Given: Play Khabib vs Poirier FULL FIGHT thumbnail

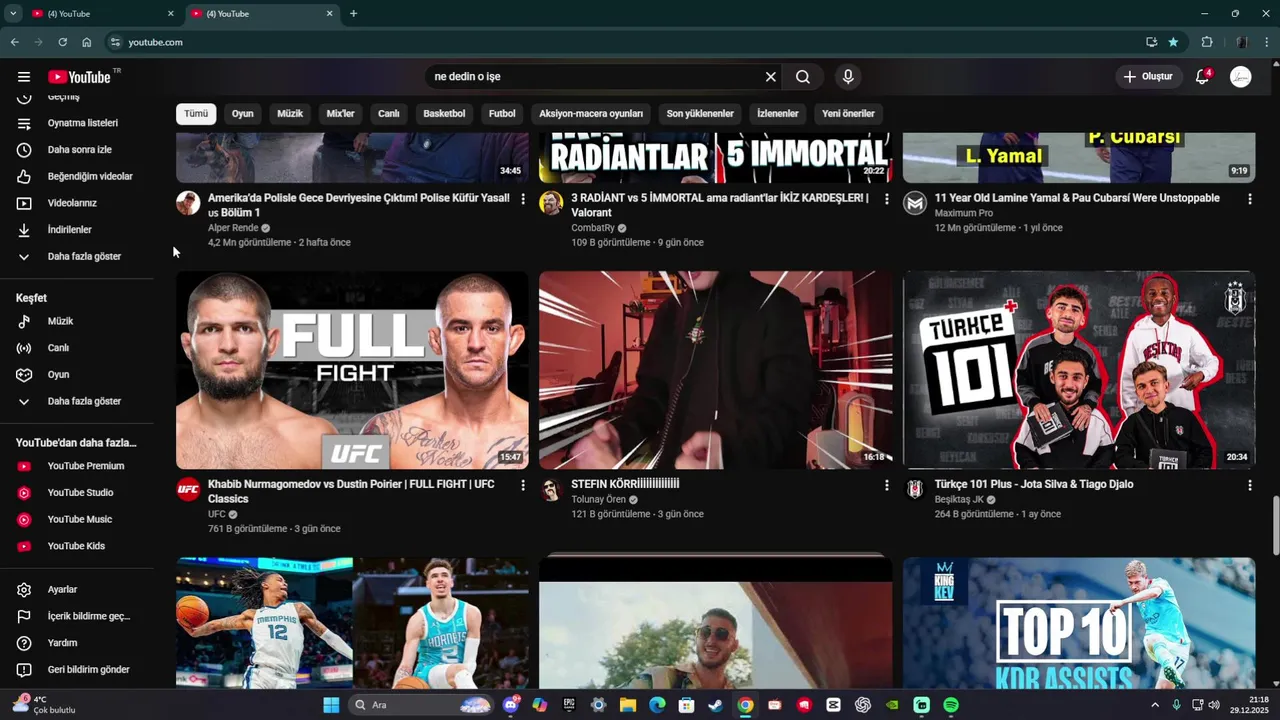Looking at the screenshot, I should 352,370.
